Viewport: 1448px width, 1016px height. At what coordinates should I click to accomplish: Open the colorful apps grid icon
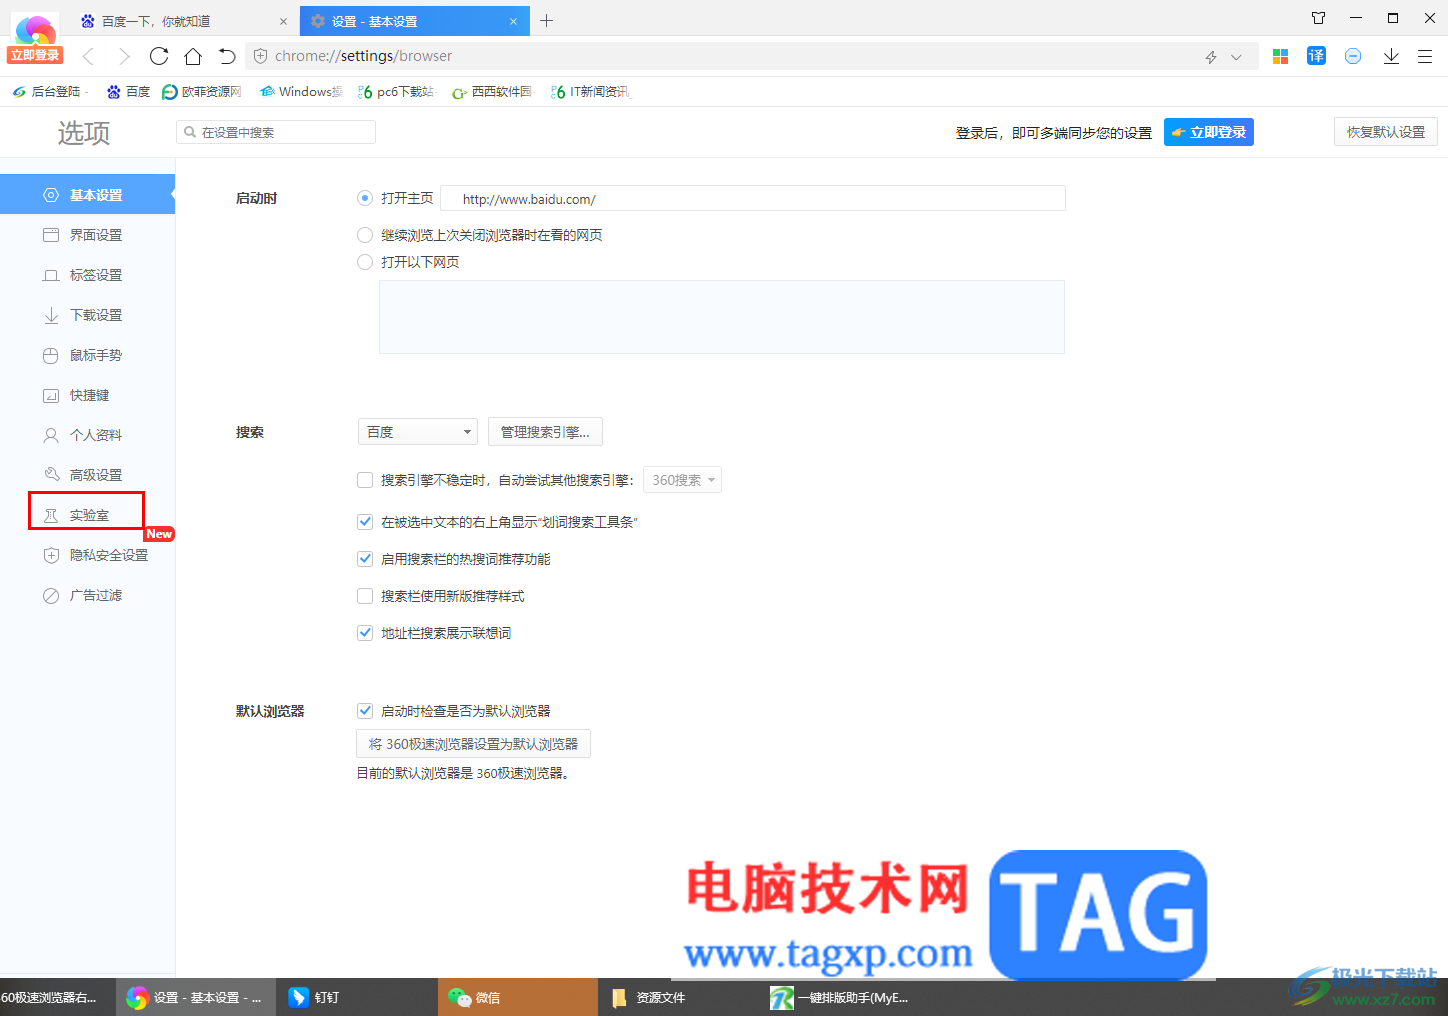pyautogui.click(x=1280, y=56)
